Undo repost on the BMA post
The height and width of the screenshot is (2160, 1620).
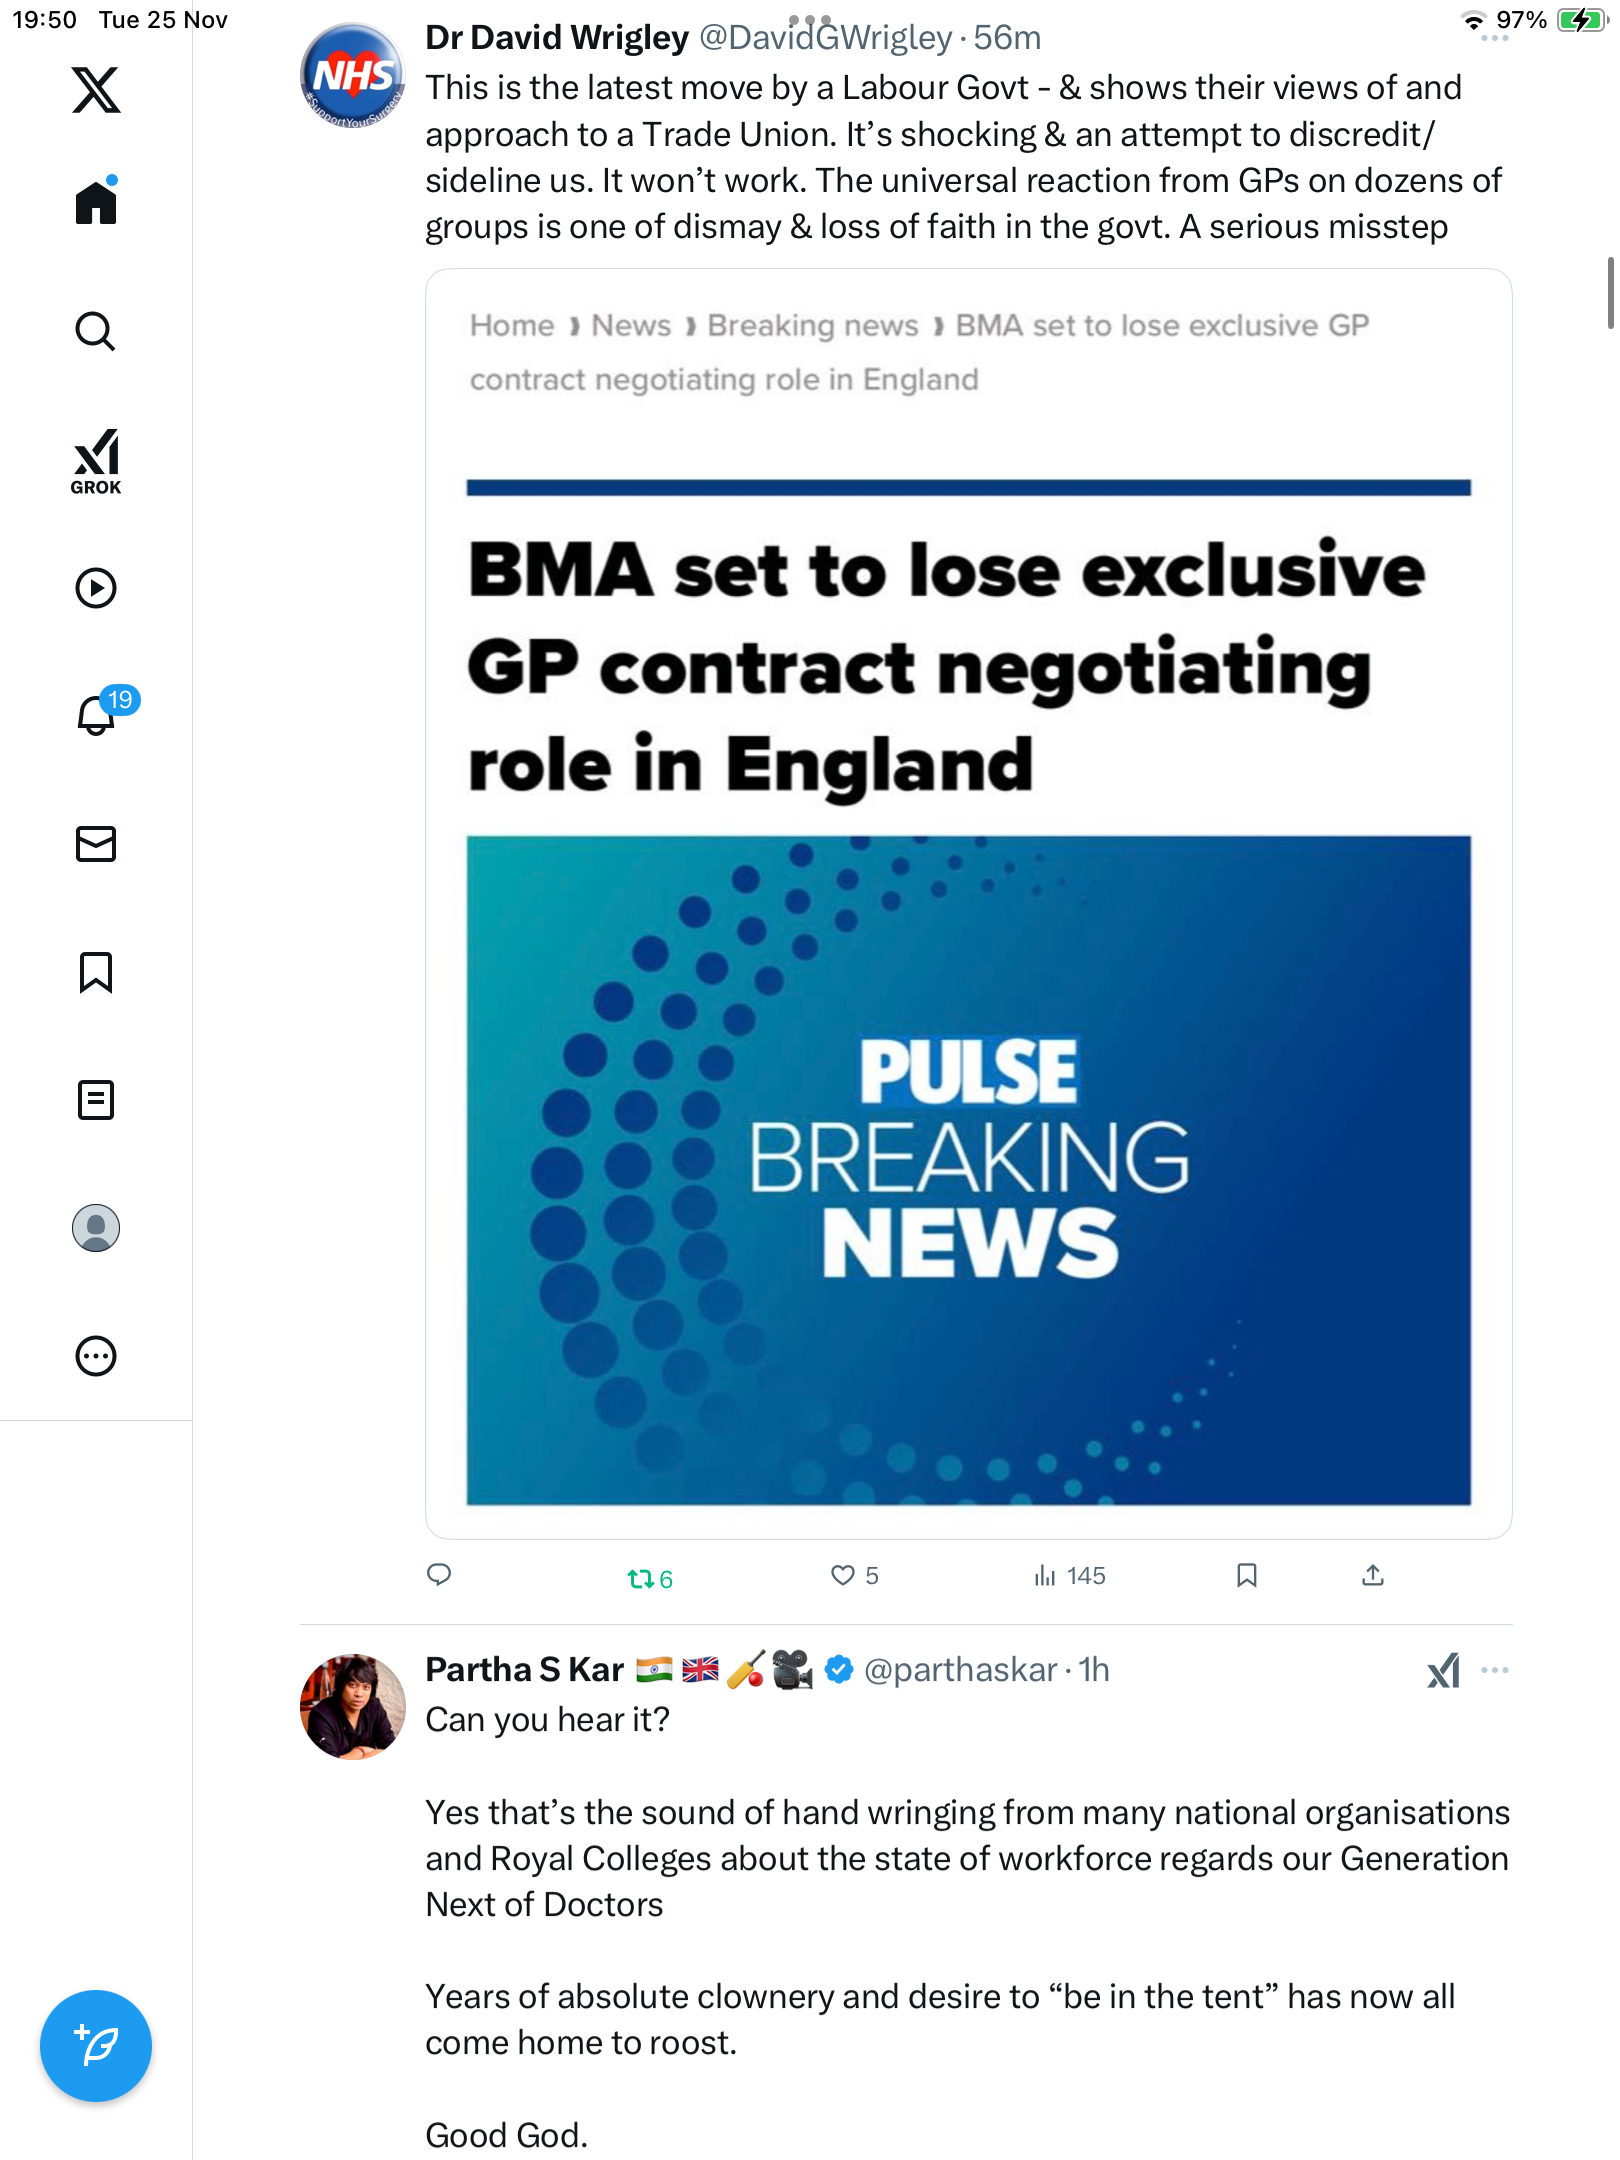pos(640,1578)
